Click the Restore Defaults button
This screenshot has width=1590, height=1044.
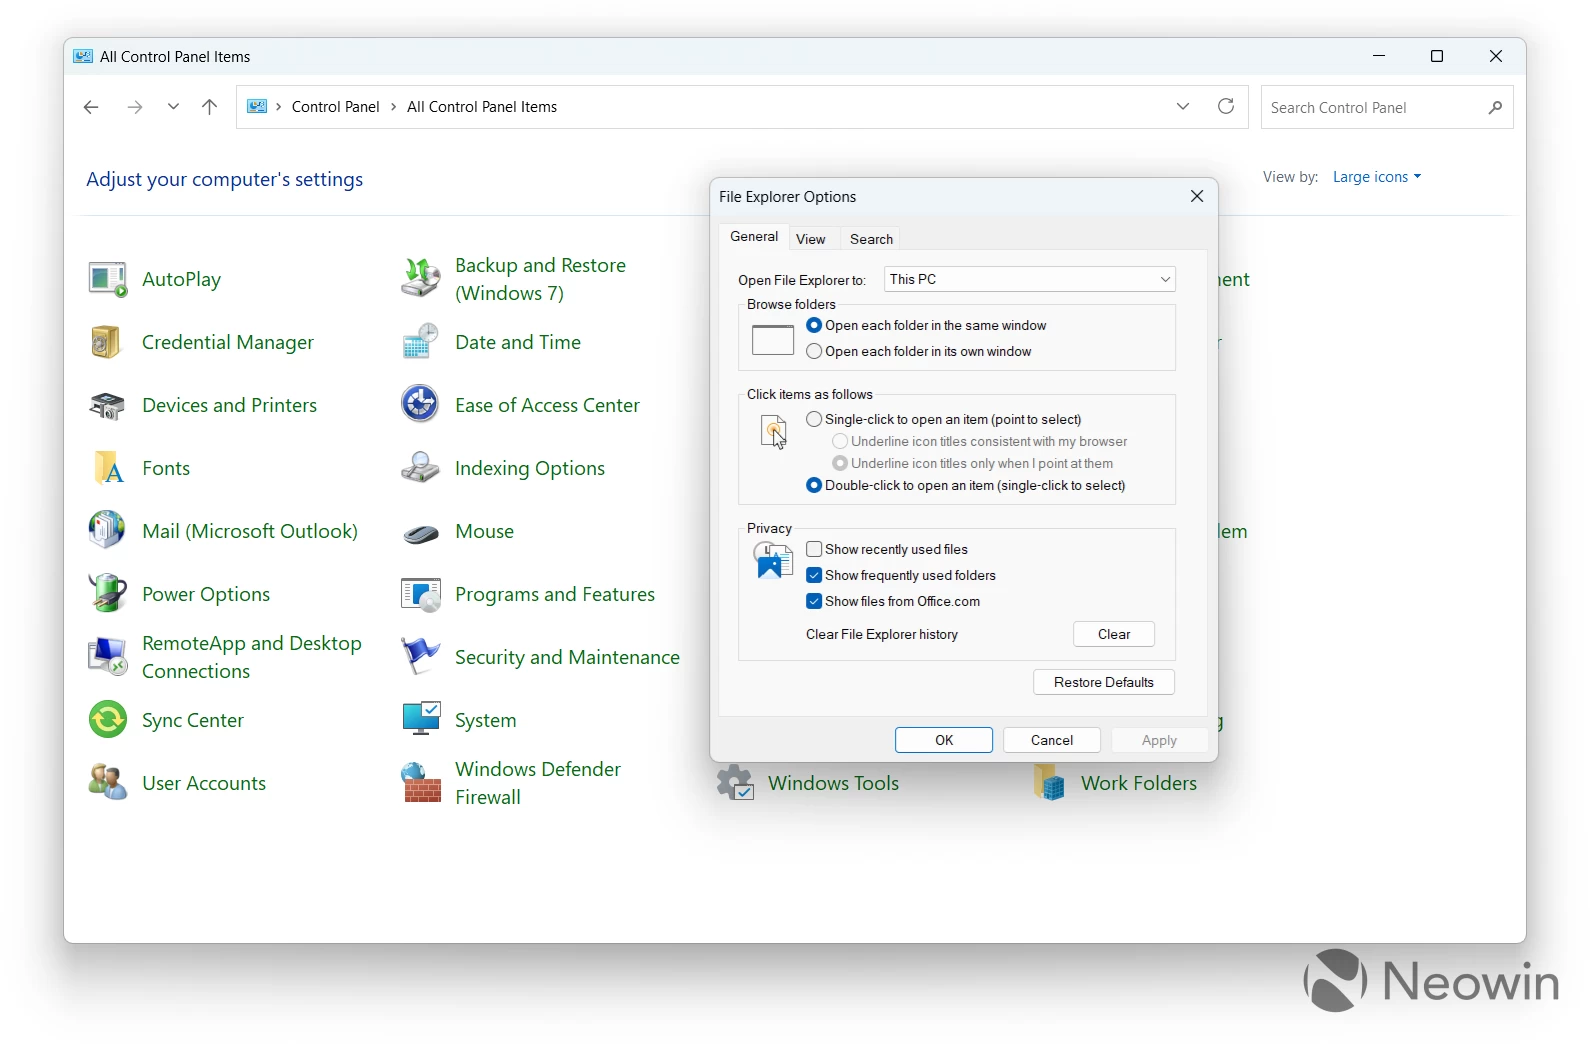click(1103, 682)
